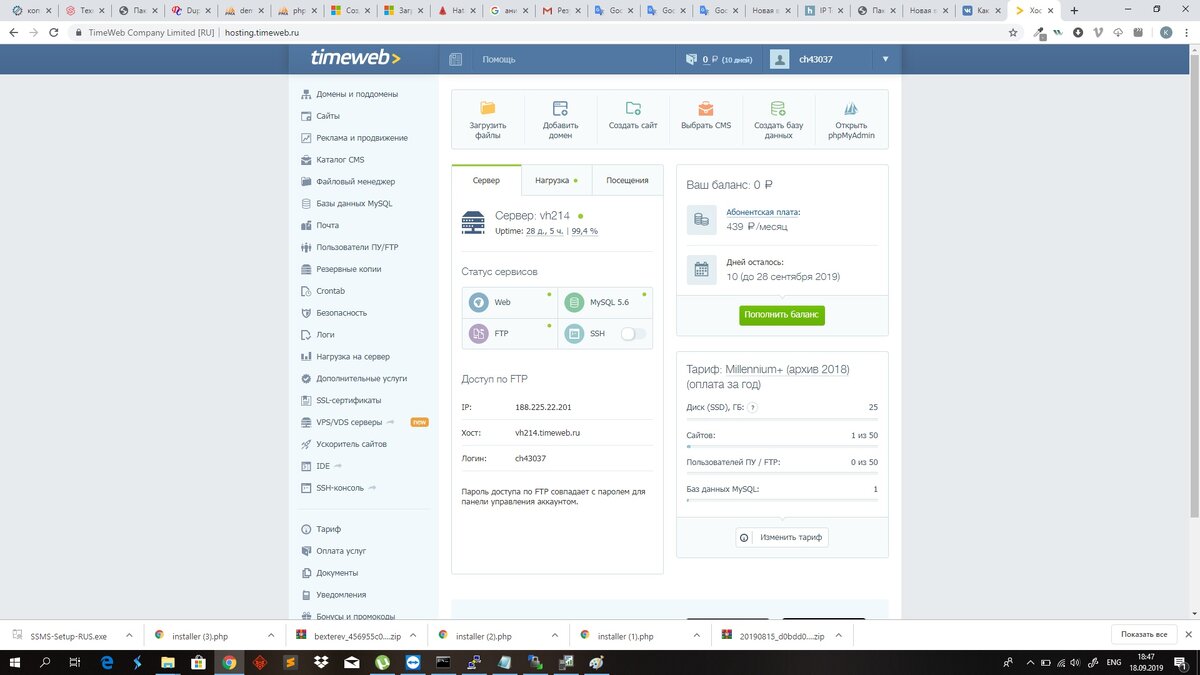This screenshot has width=1200, height=675.
Task: Open Базы данных MySQL sidebar item
Action: pos(354,203)
